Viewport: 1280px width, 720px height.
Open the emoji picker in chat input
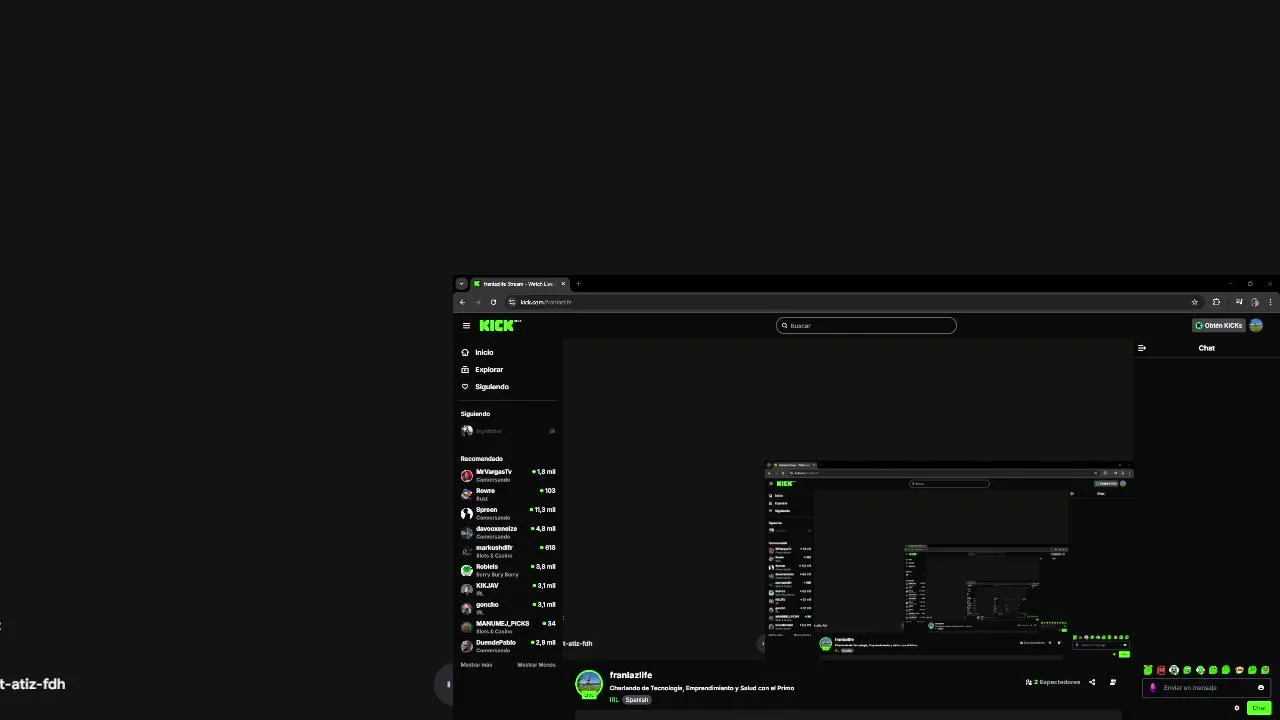pos(1260,688)
